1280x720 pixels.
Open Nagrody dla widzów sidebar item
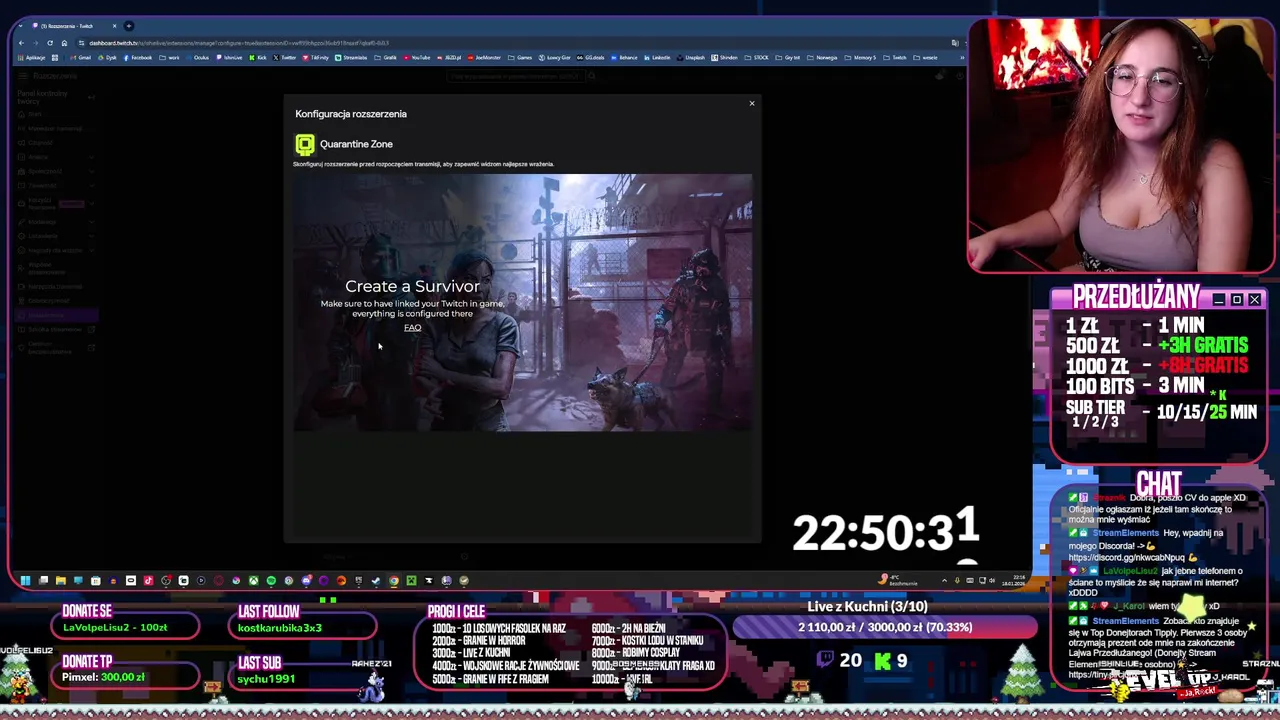(x=55, y=250)
